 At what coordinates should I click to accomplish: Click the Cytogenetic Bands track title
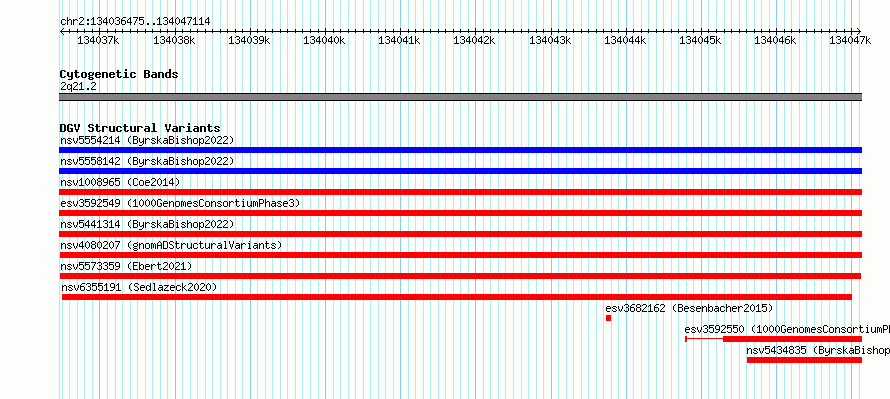pos(119,74)
